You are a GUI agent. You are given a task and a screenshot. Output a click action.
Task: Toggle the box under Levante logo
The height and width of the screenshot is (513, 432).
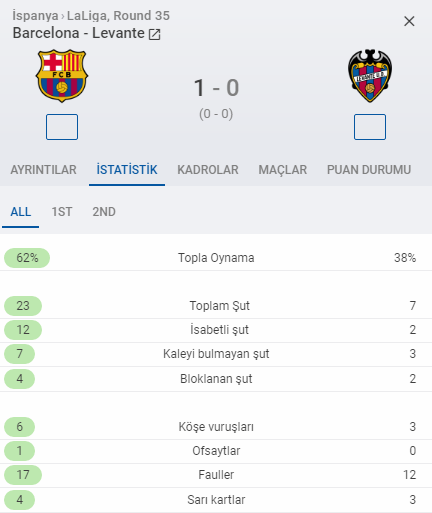coord(370,127)
